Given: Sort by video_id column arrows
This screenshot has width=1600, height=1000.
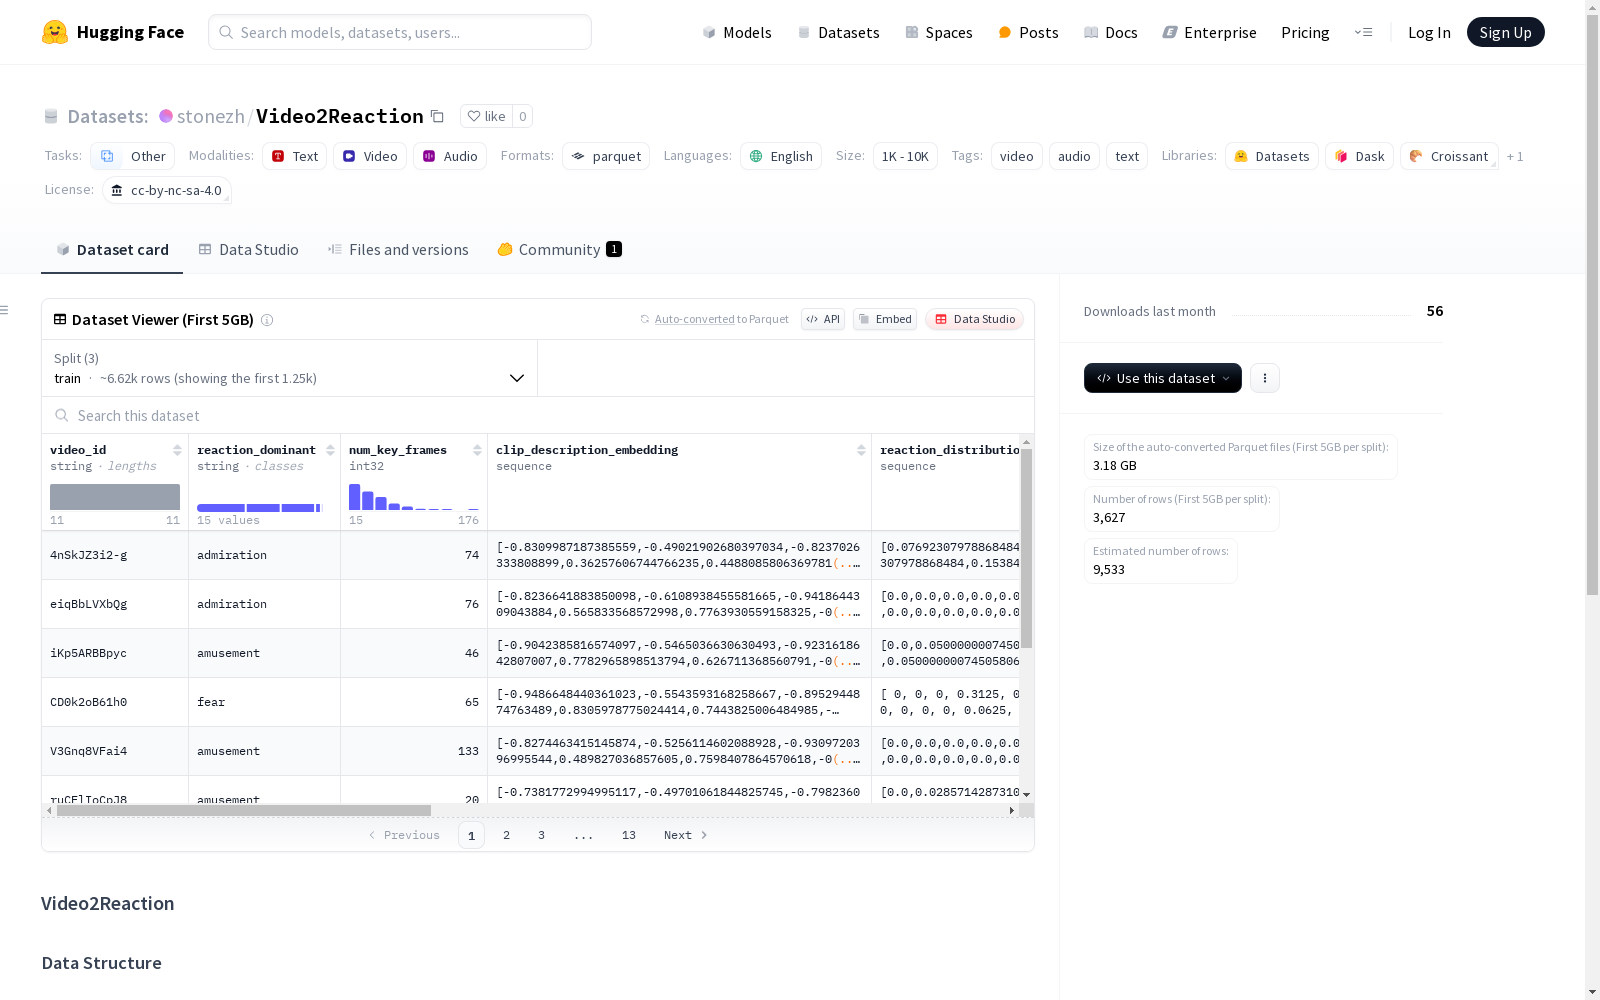Looking at the screenshot, I should click(177, 450).
